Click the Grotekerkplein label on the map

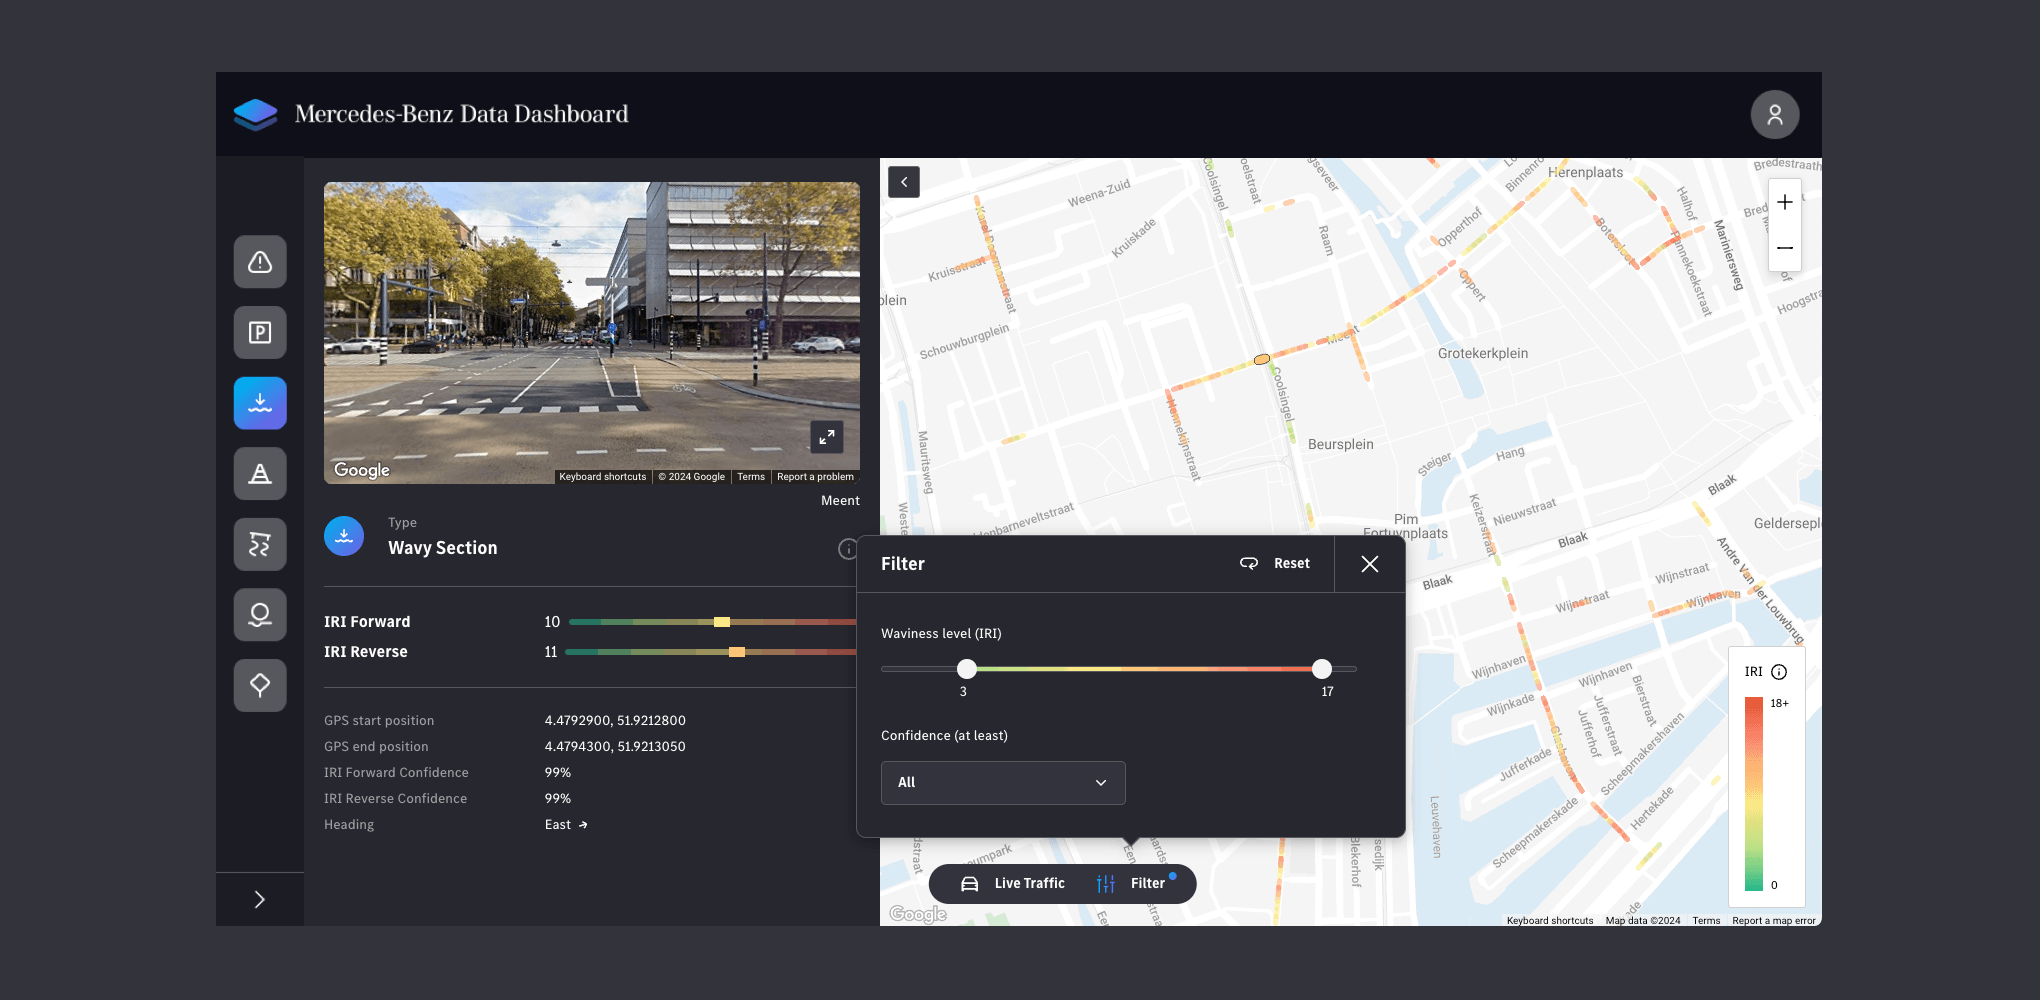[x=1483, y=354]
